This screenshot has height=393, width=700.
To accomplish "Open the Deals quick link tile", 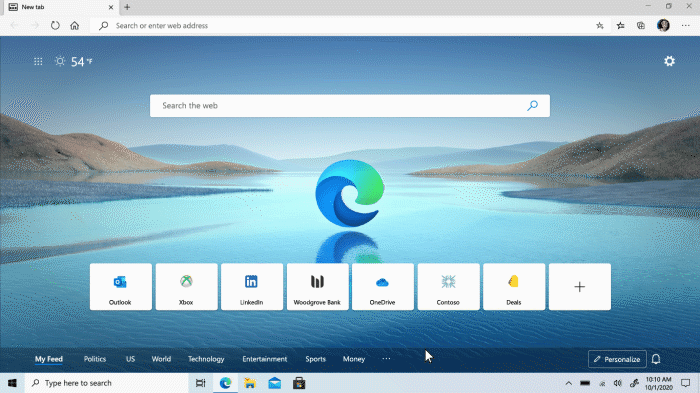I will (x=514, y=287).
